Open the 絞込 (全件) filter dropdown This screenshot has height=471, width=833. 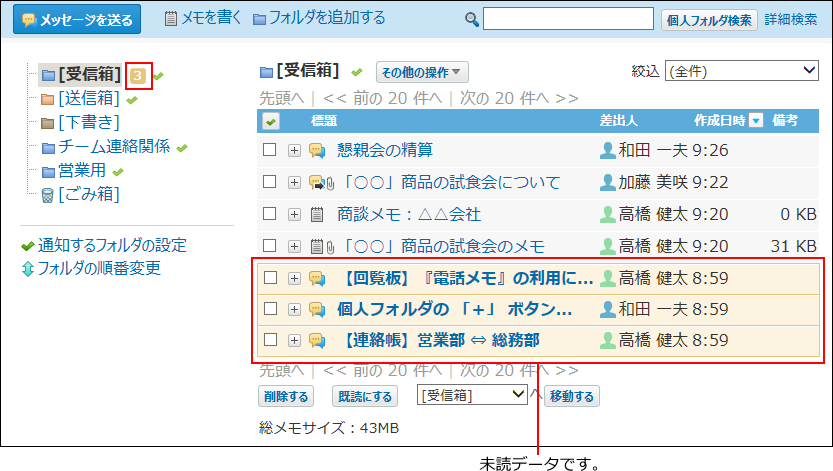coord(742,71)
